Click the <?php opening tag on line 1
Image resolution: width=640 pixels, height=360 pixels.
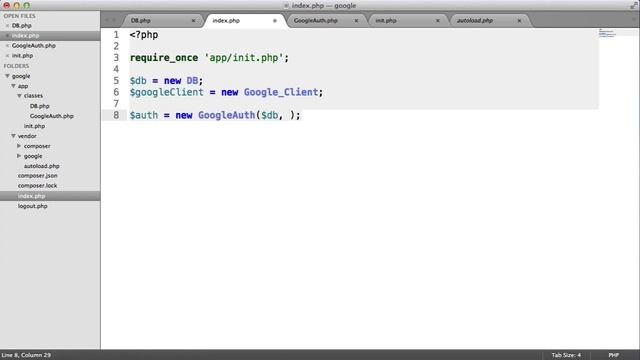144,35
